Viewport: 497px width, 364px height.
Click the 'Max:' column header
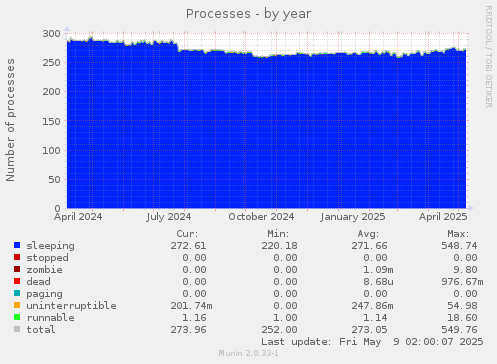tap(458, 234)
